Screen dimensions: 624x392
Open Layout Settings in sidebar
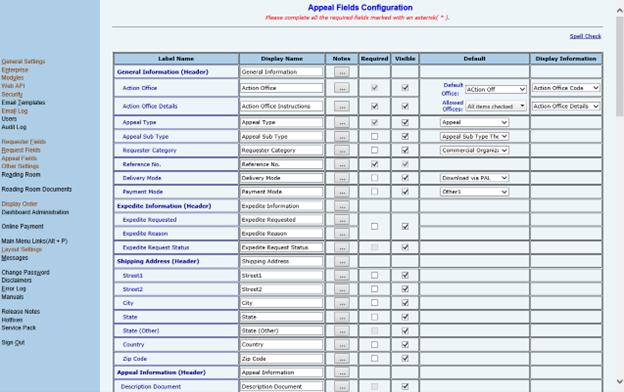[21, 250]
